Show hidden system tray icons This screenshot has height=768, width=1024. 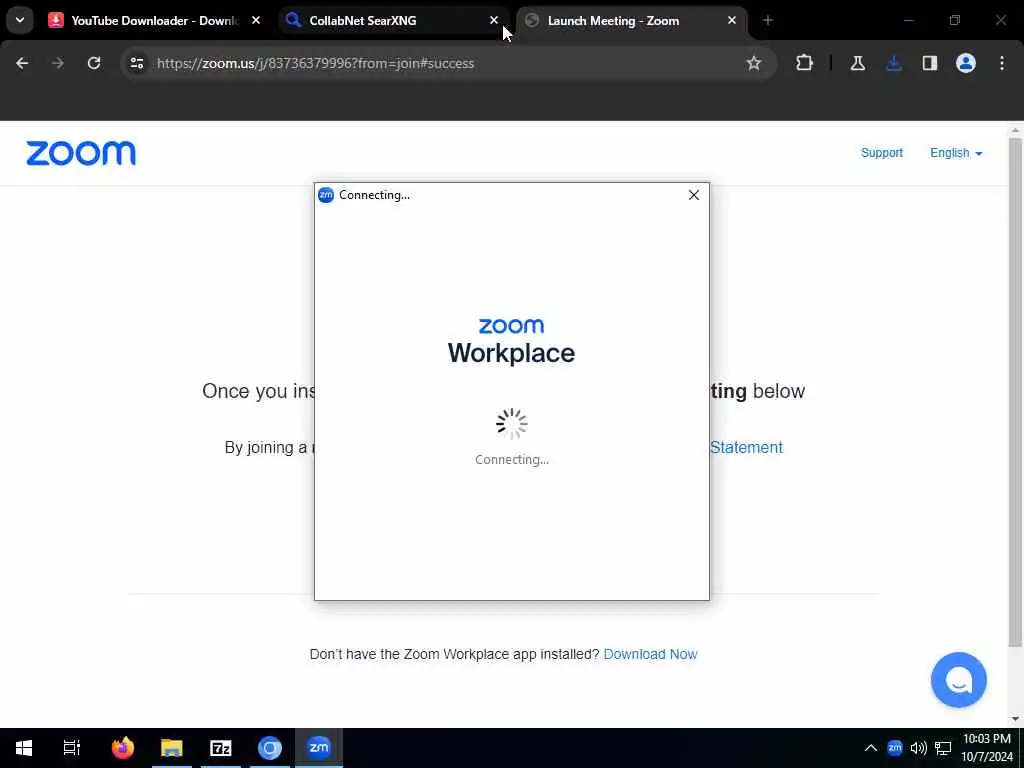[x=871, y=748]
